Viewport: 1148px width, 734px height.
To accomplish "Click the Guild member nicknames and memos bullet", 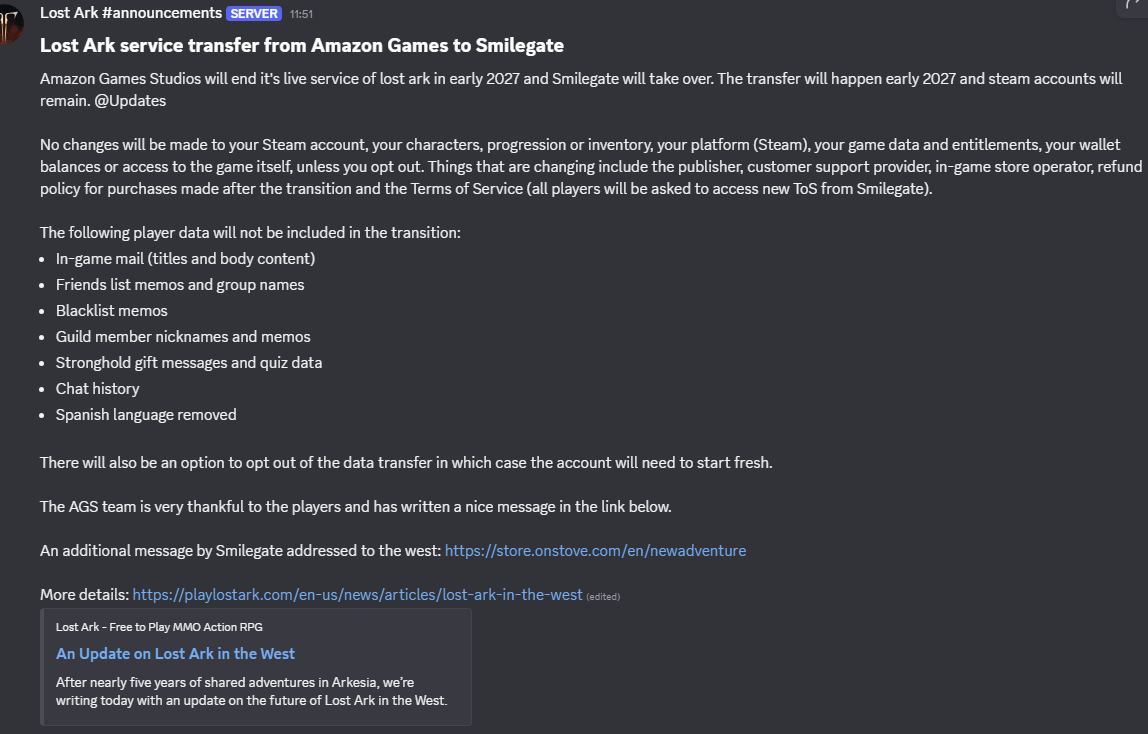I will click(x=183, y=337).
